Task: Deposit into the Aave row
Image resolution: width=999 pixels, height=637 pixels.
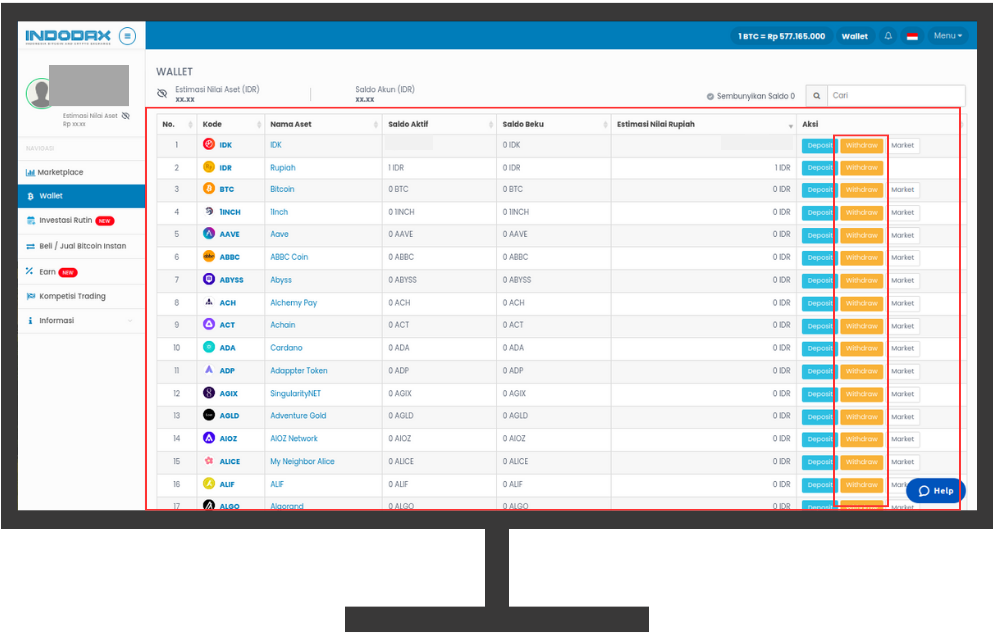Action: (x=819, y=235)
